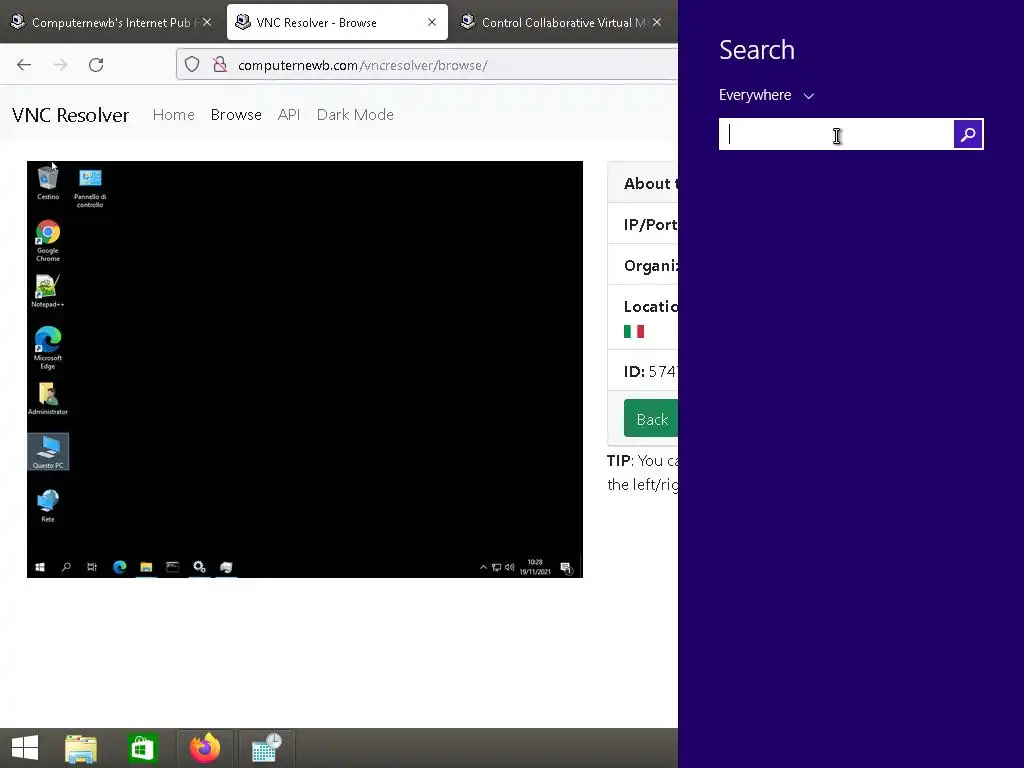Click File Explorer in remote taskbar
Image resolution: width=1024 pixels, height=768 pixels.
146,567
